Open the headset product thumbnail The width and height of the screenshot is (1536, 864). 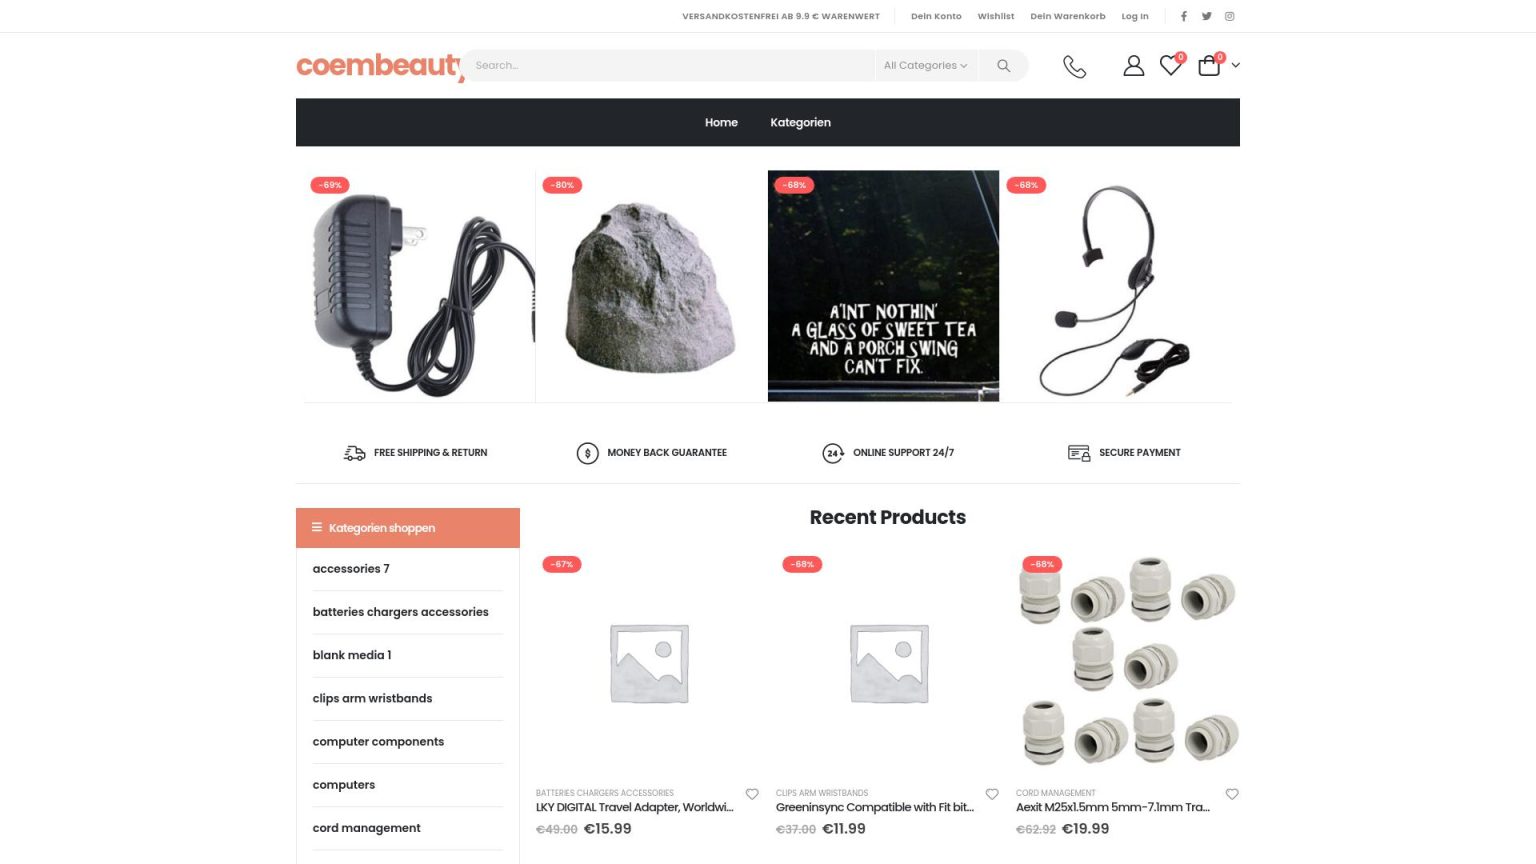[1115, 287]
